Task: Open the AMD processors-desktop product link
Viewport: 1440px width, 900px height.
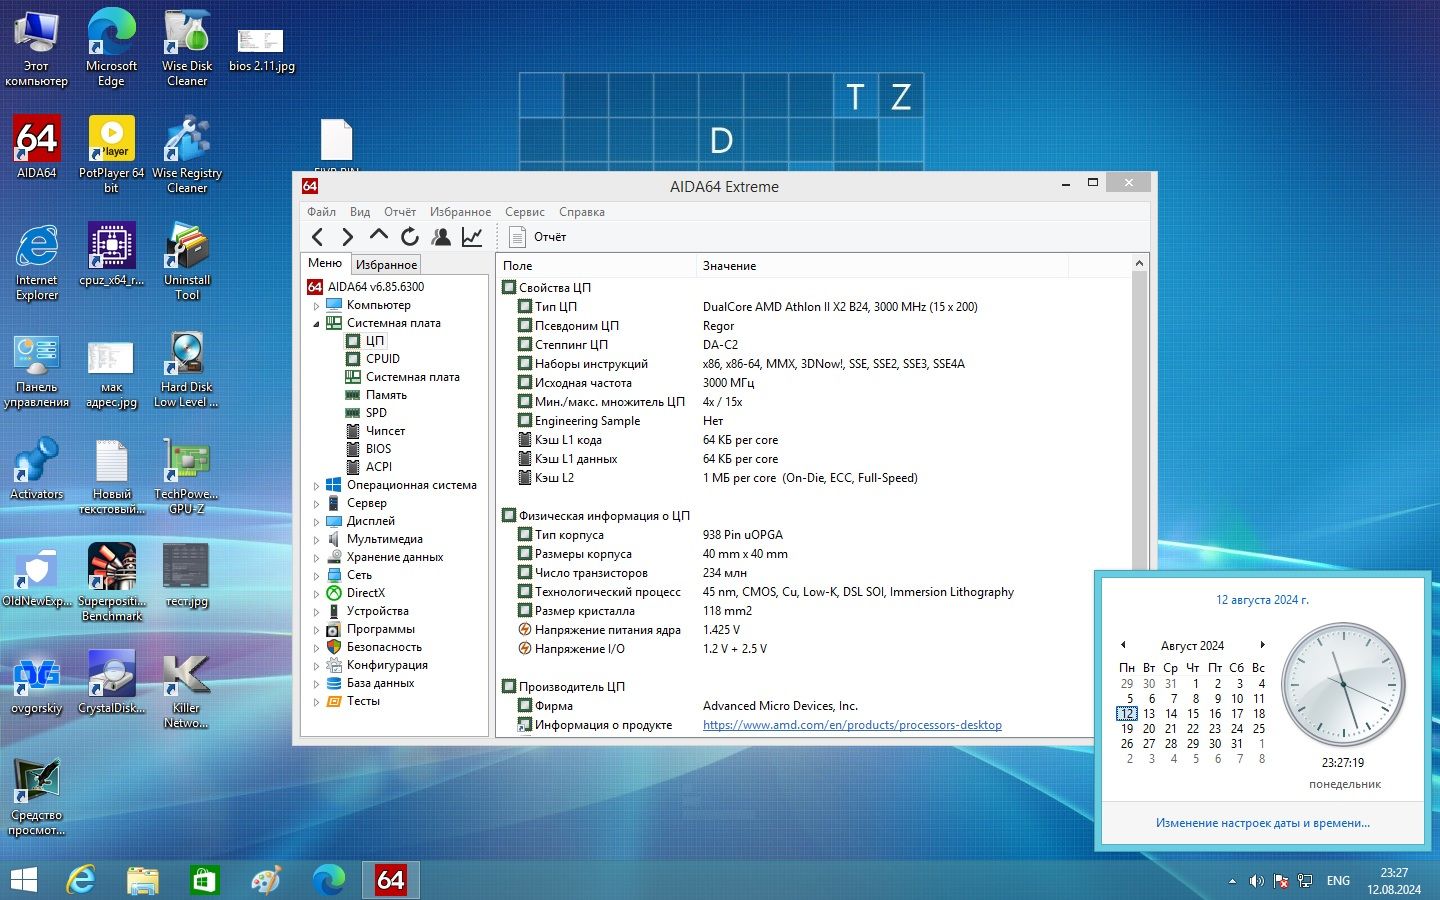Action: [x=852, y=725]
